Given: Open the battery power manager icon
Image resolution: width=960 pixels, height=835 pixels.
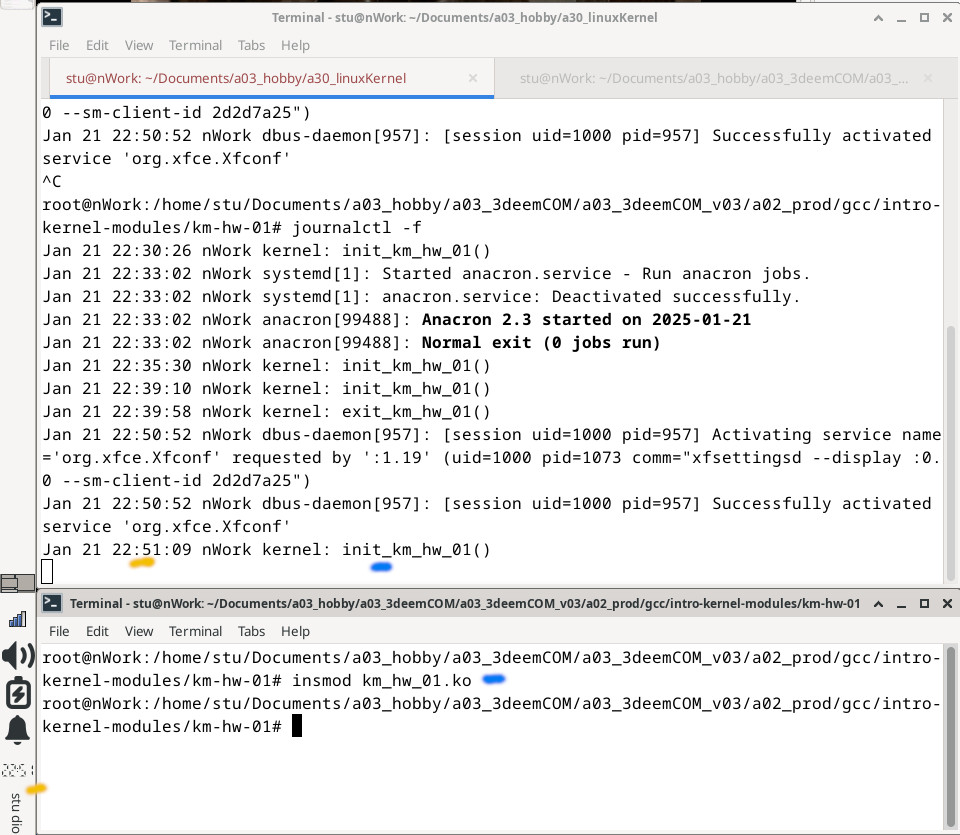Looking at the screenshot, I should [18, 693].
